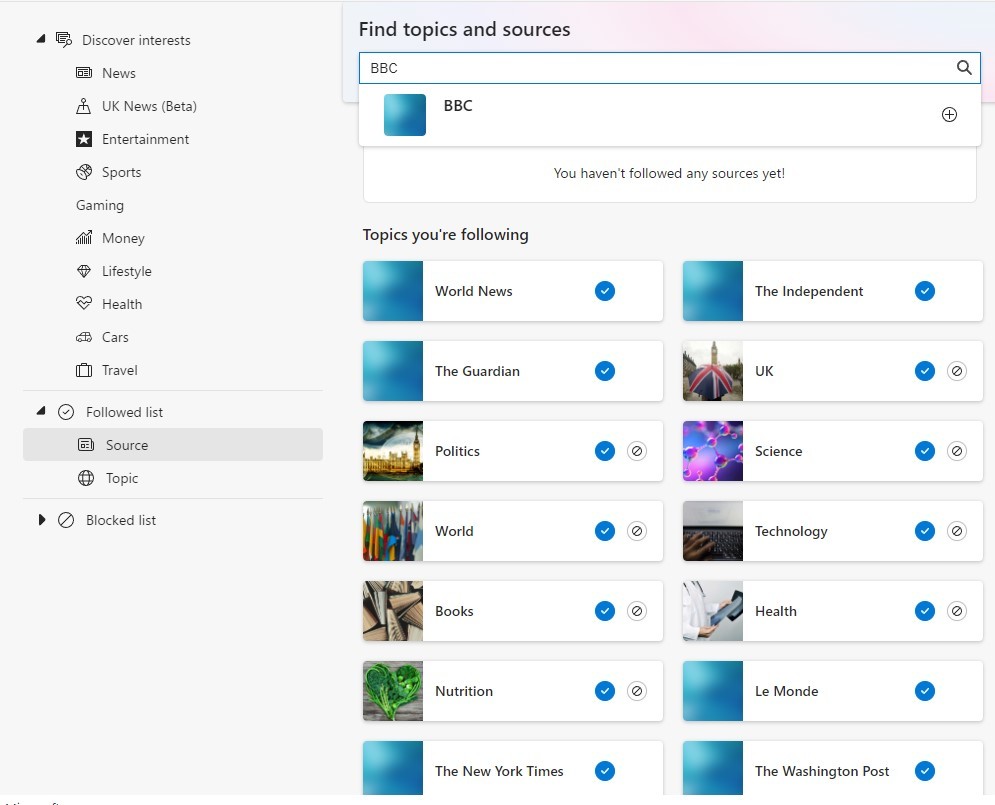Open the Cars interest category
Image resolution: width=995 pixels, height=805 pixels.
click(115, 337)
